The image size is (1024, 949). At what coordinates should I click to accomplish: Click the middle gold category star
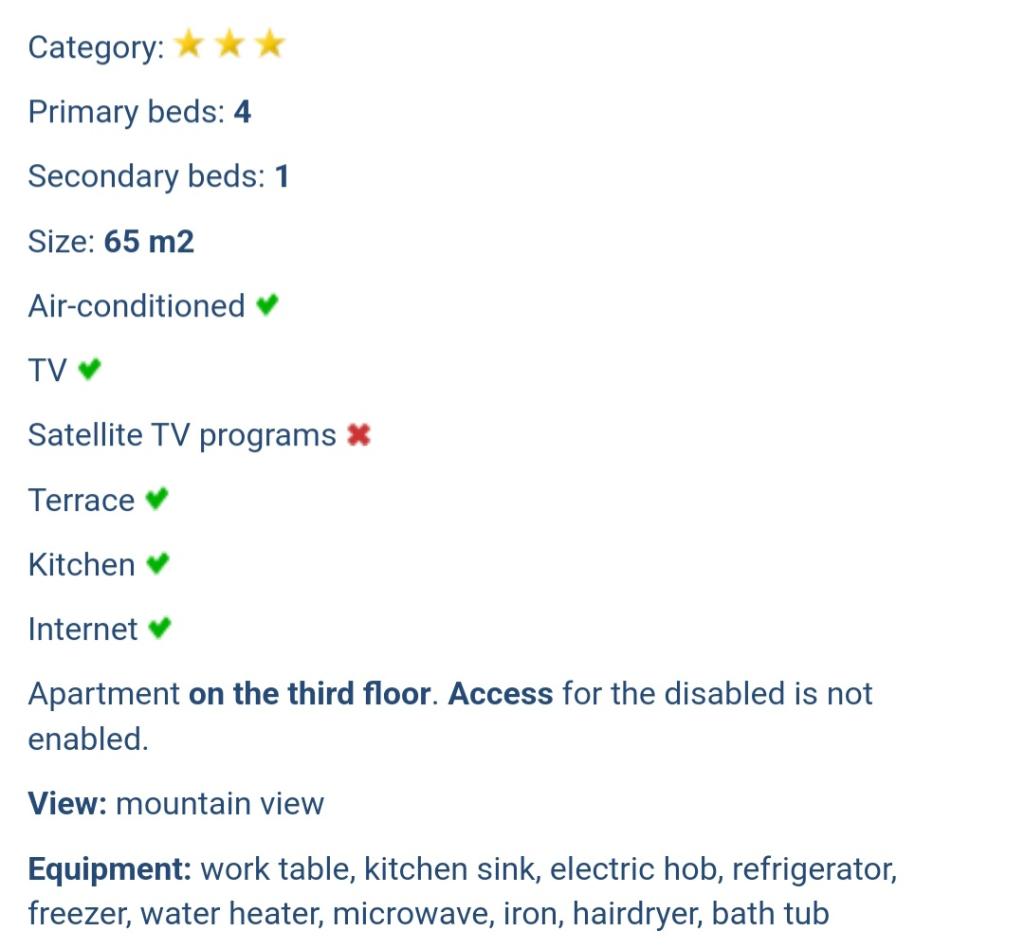tap(230, 45)
